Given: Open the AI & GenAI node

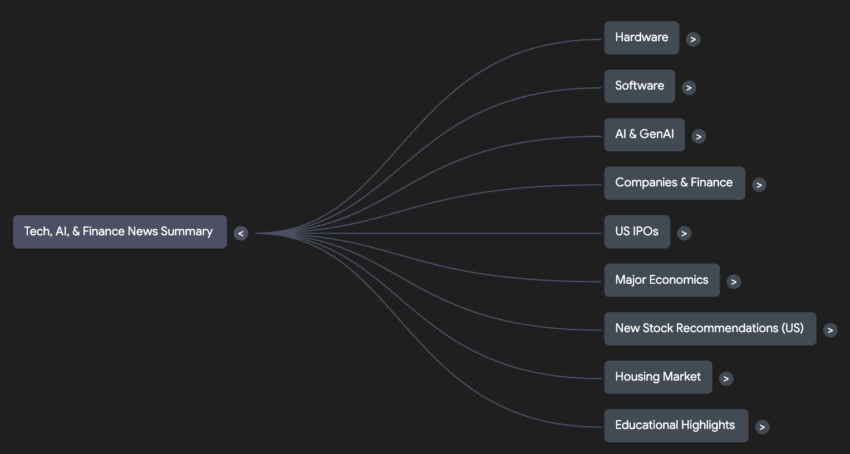Looking at the screenshot, I should (x=644, y=134).
